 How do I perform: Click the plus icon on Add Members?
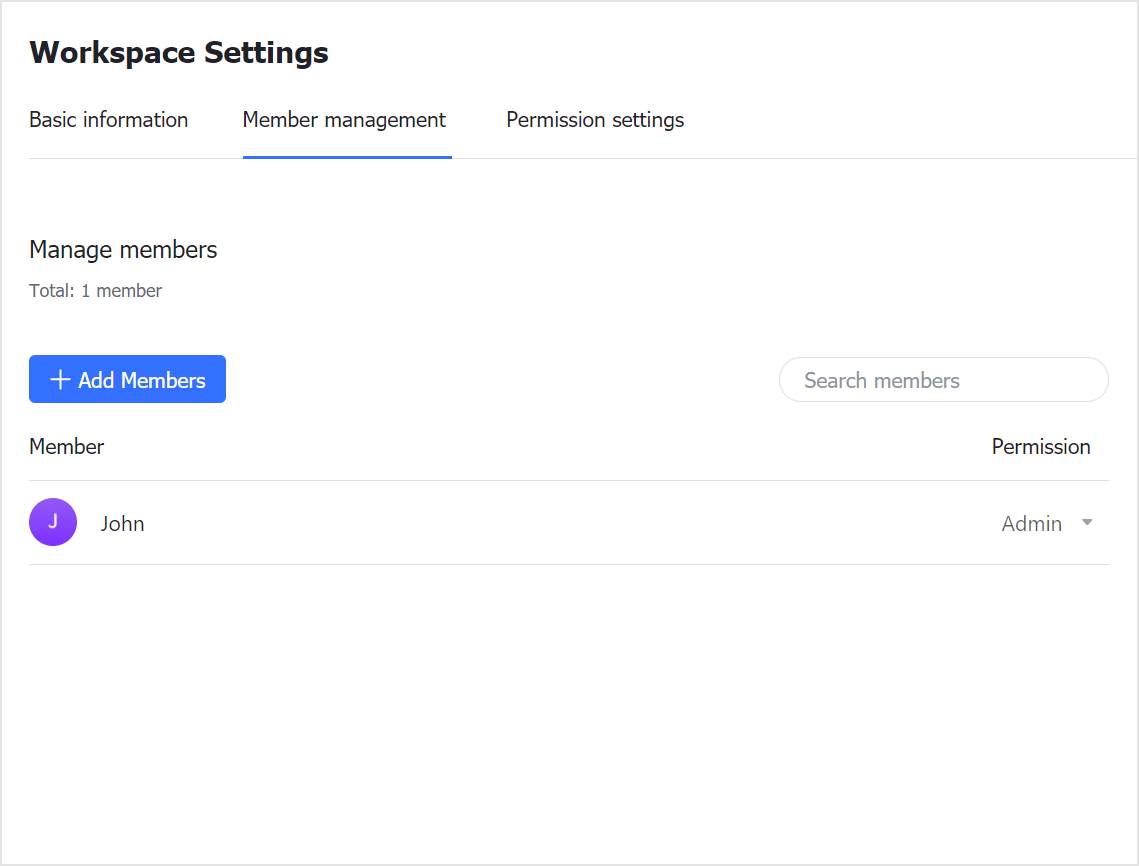[60, 380]
